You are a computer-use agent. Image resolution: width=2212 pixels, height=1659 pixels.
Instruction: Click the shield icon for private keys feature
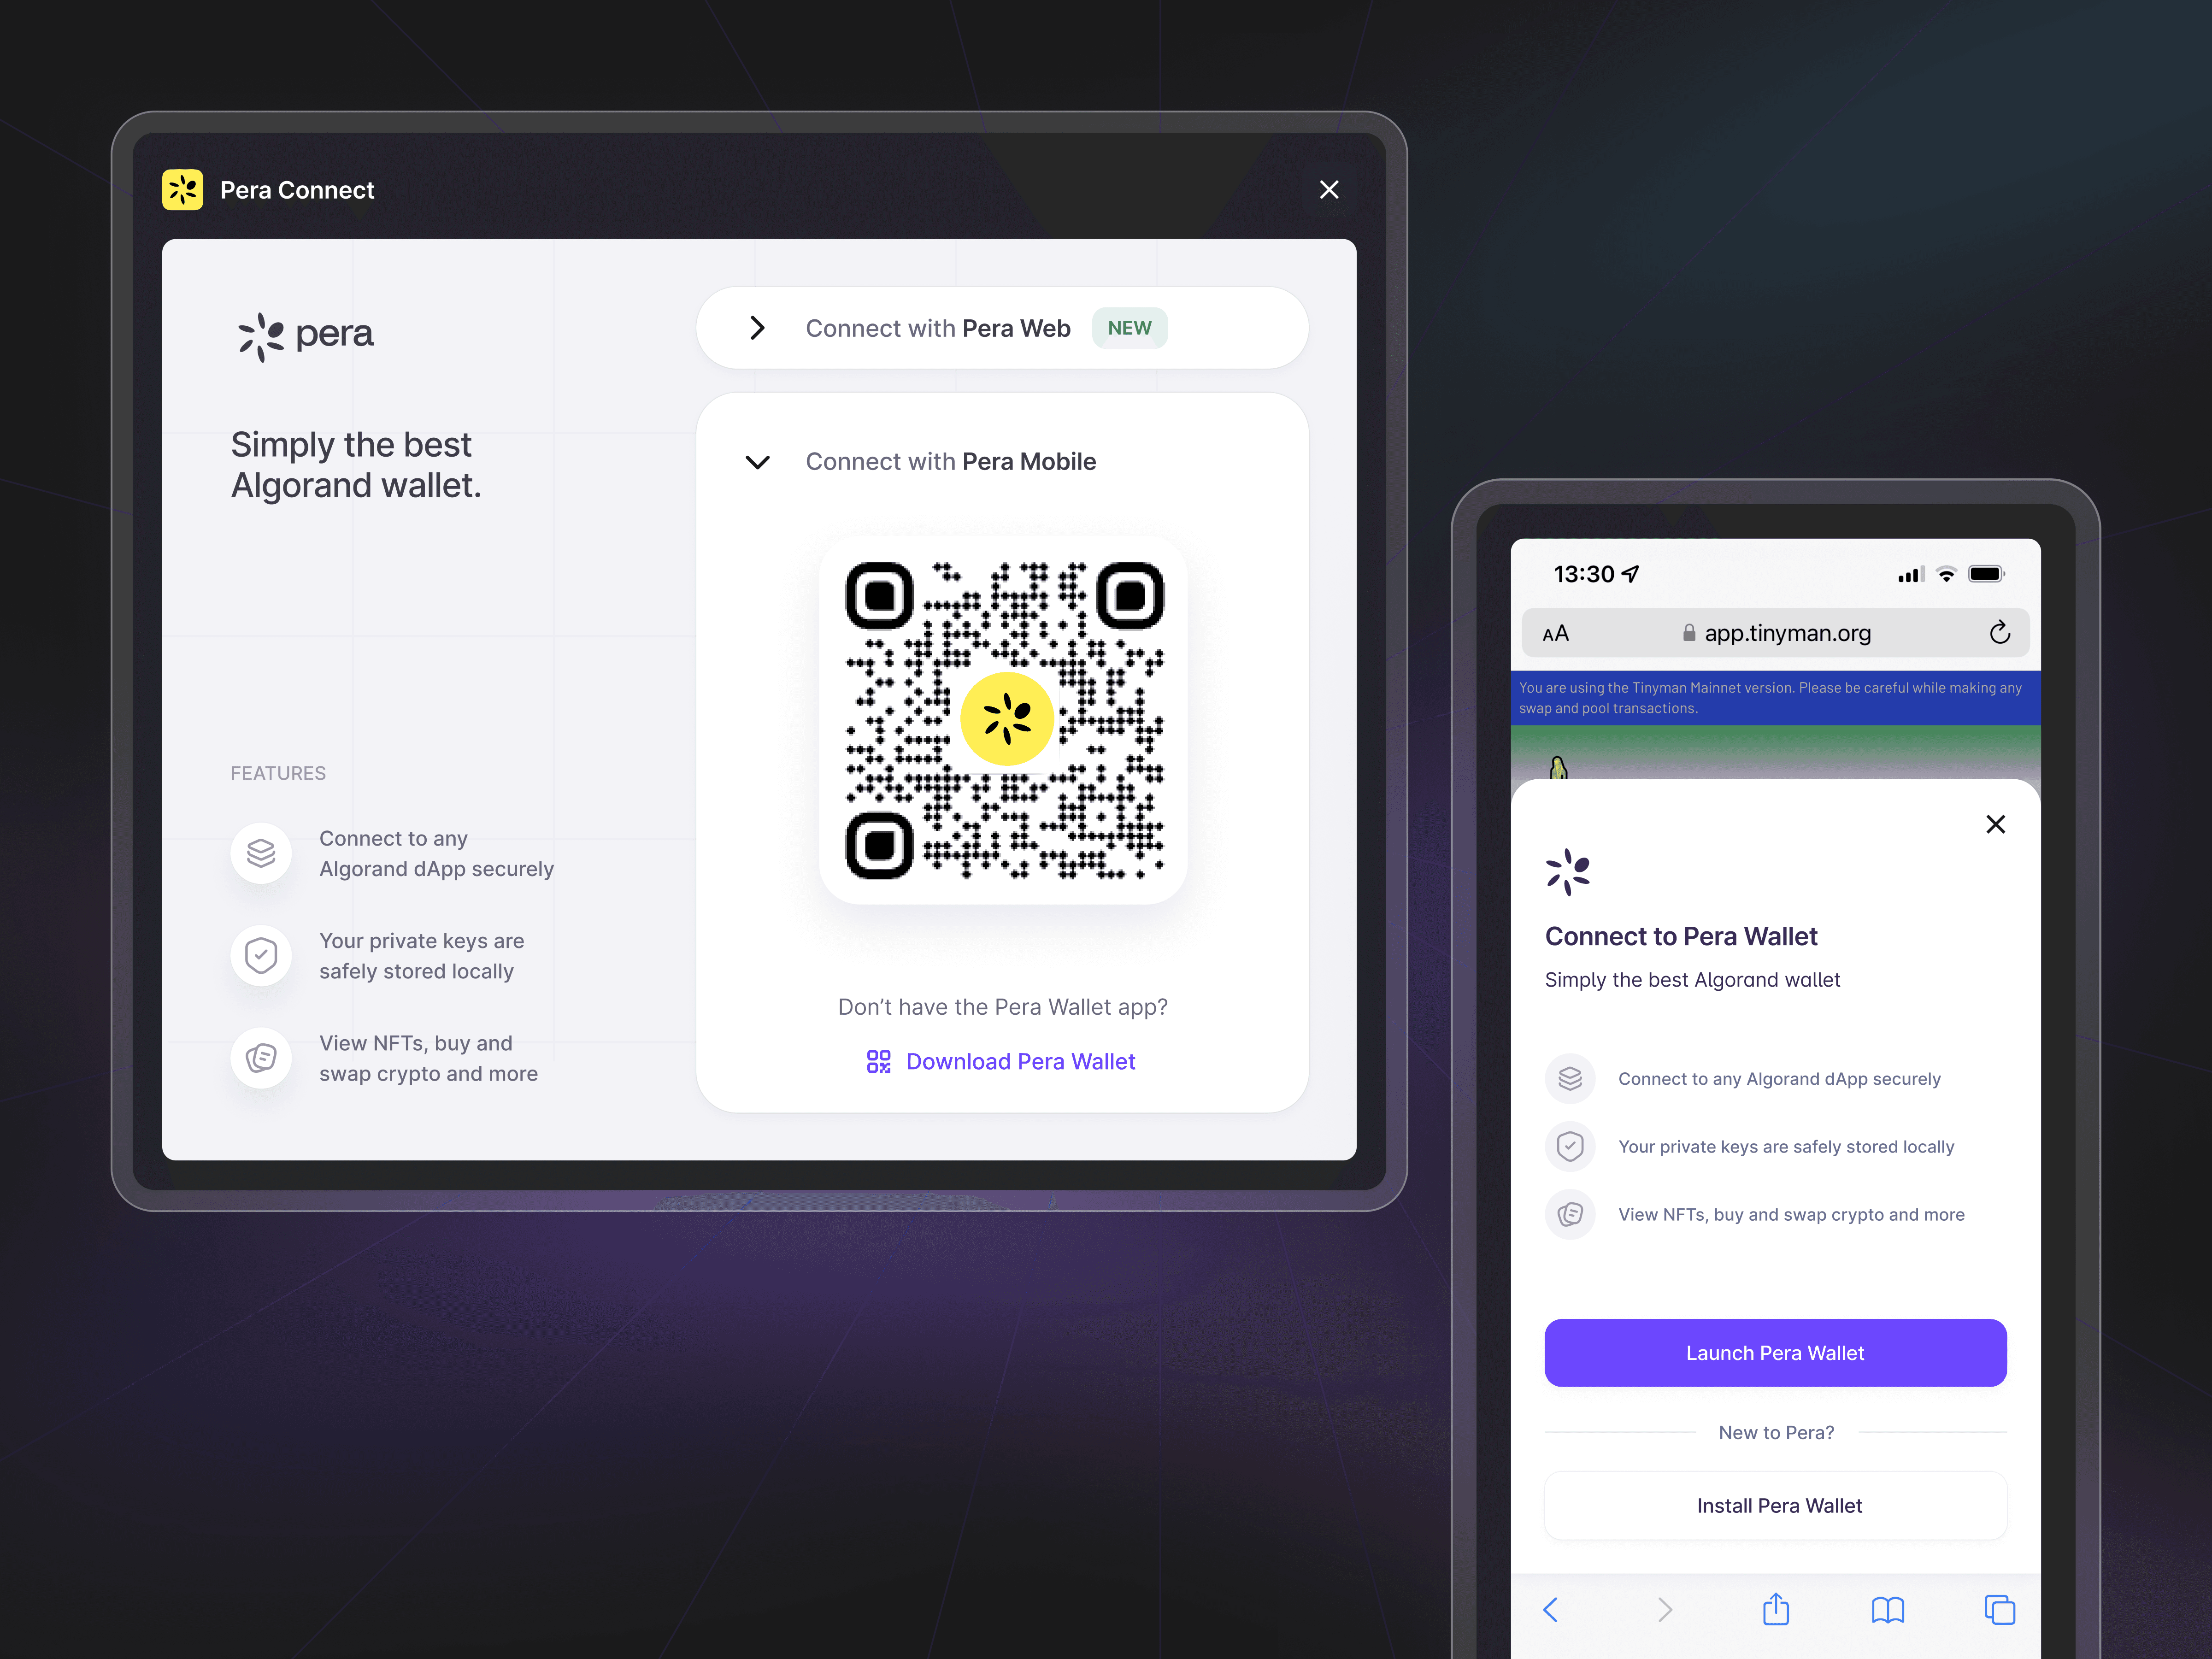(261, 956)
